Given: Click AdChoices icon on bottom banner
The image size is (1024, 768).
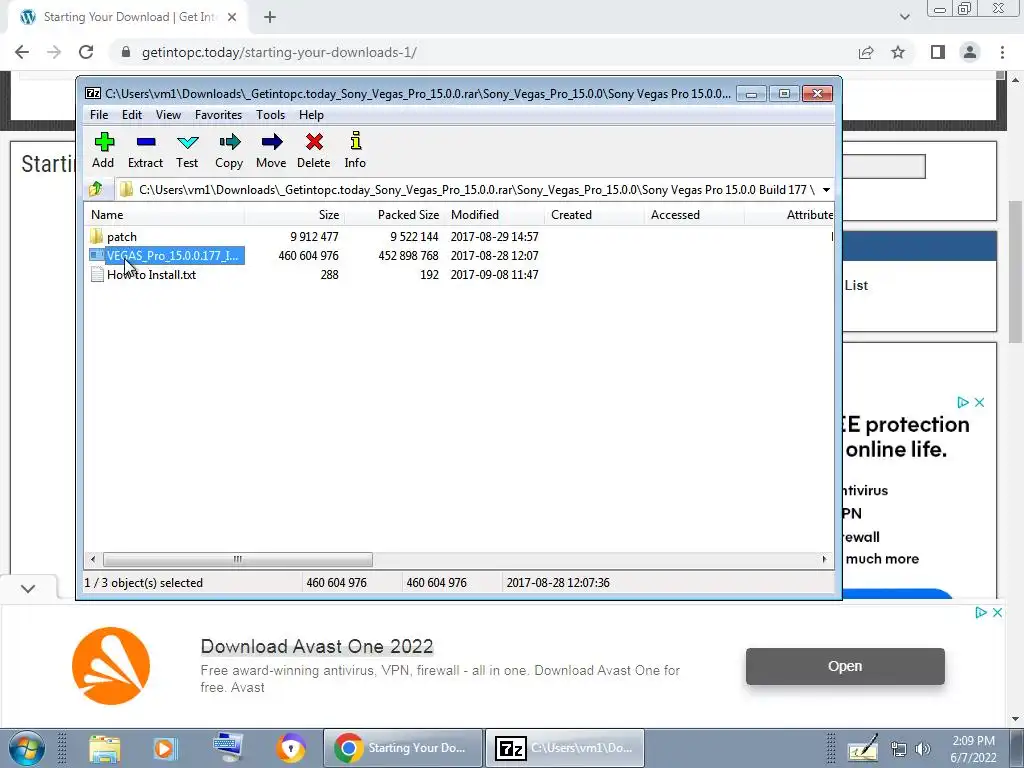Looking at the screenshot, I should pyautogui.click(x=981, y=613).
